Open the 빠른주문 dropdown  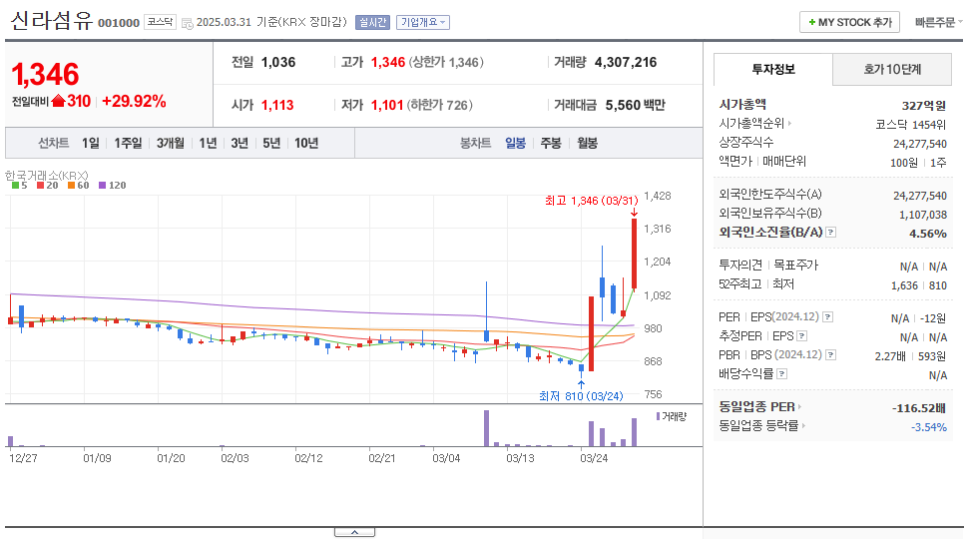[938, 22]
